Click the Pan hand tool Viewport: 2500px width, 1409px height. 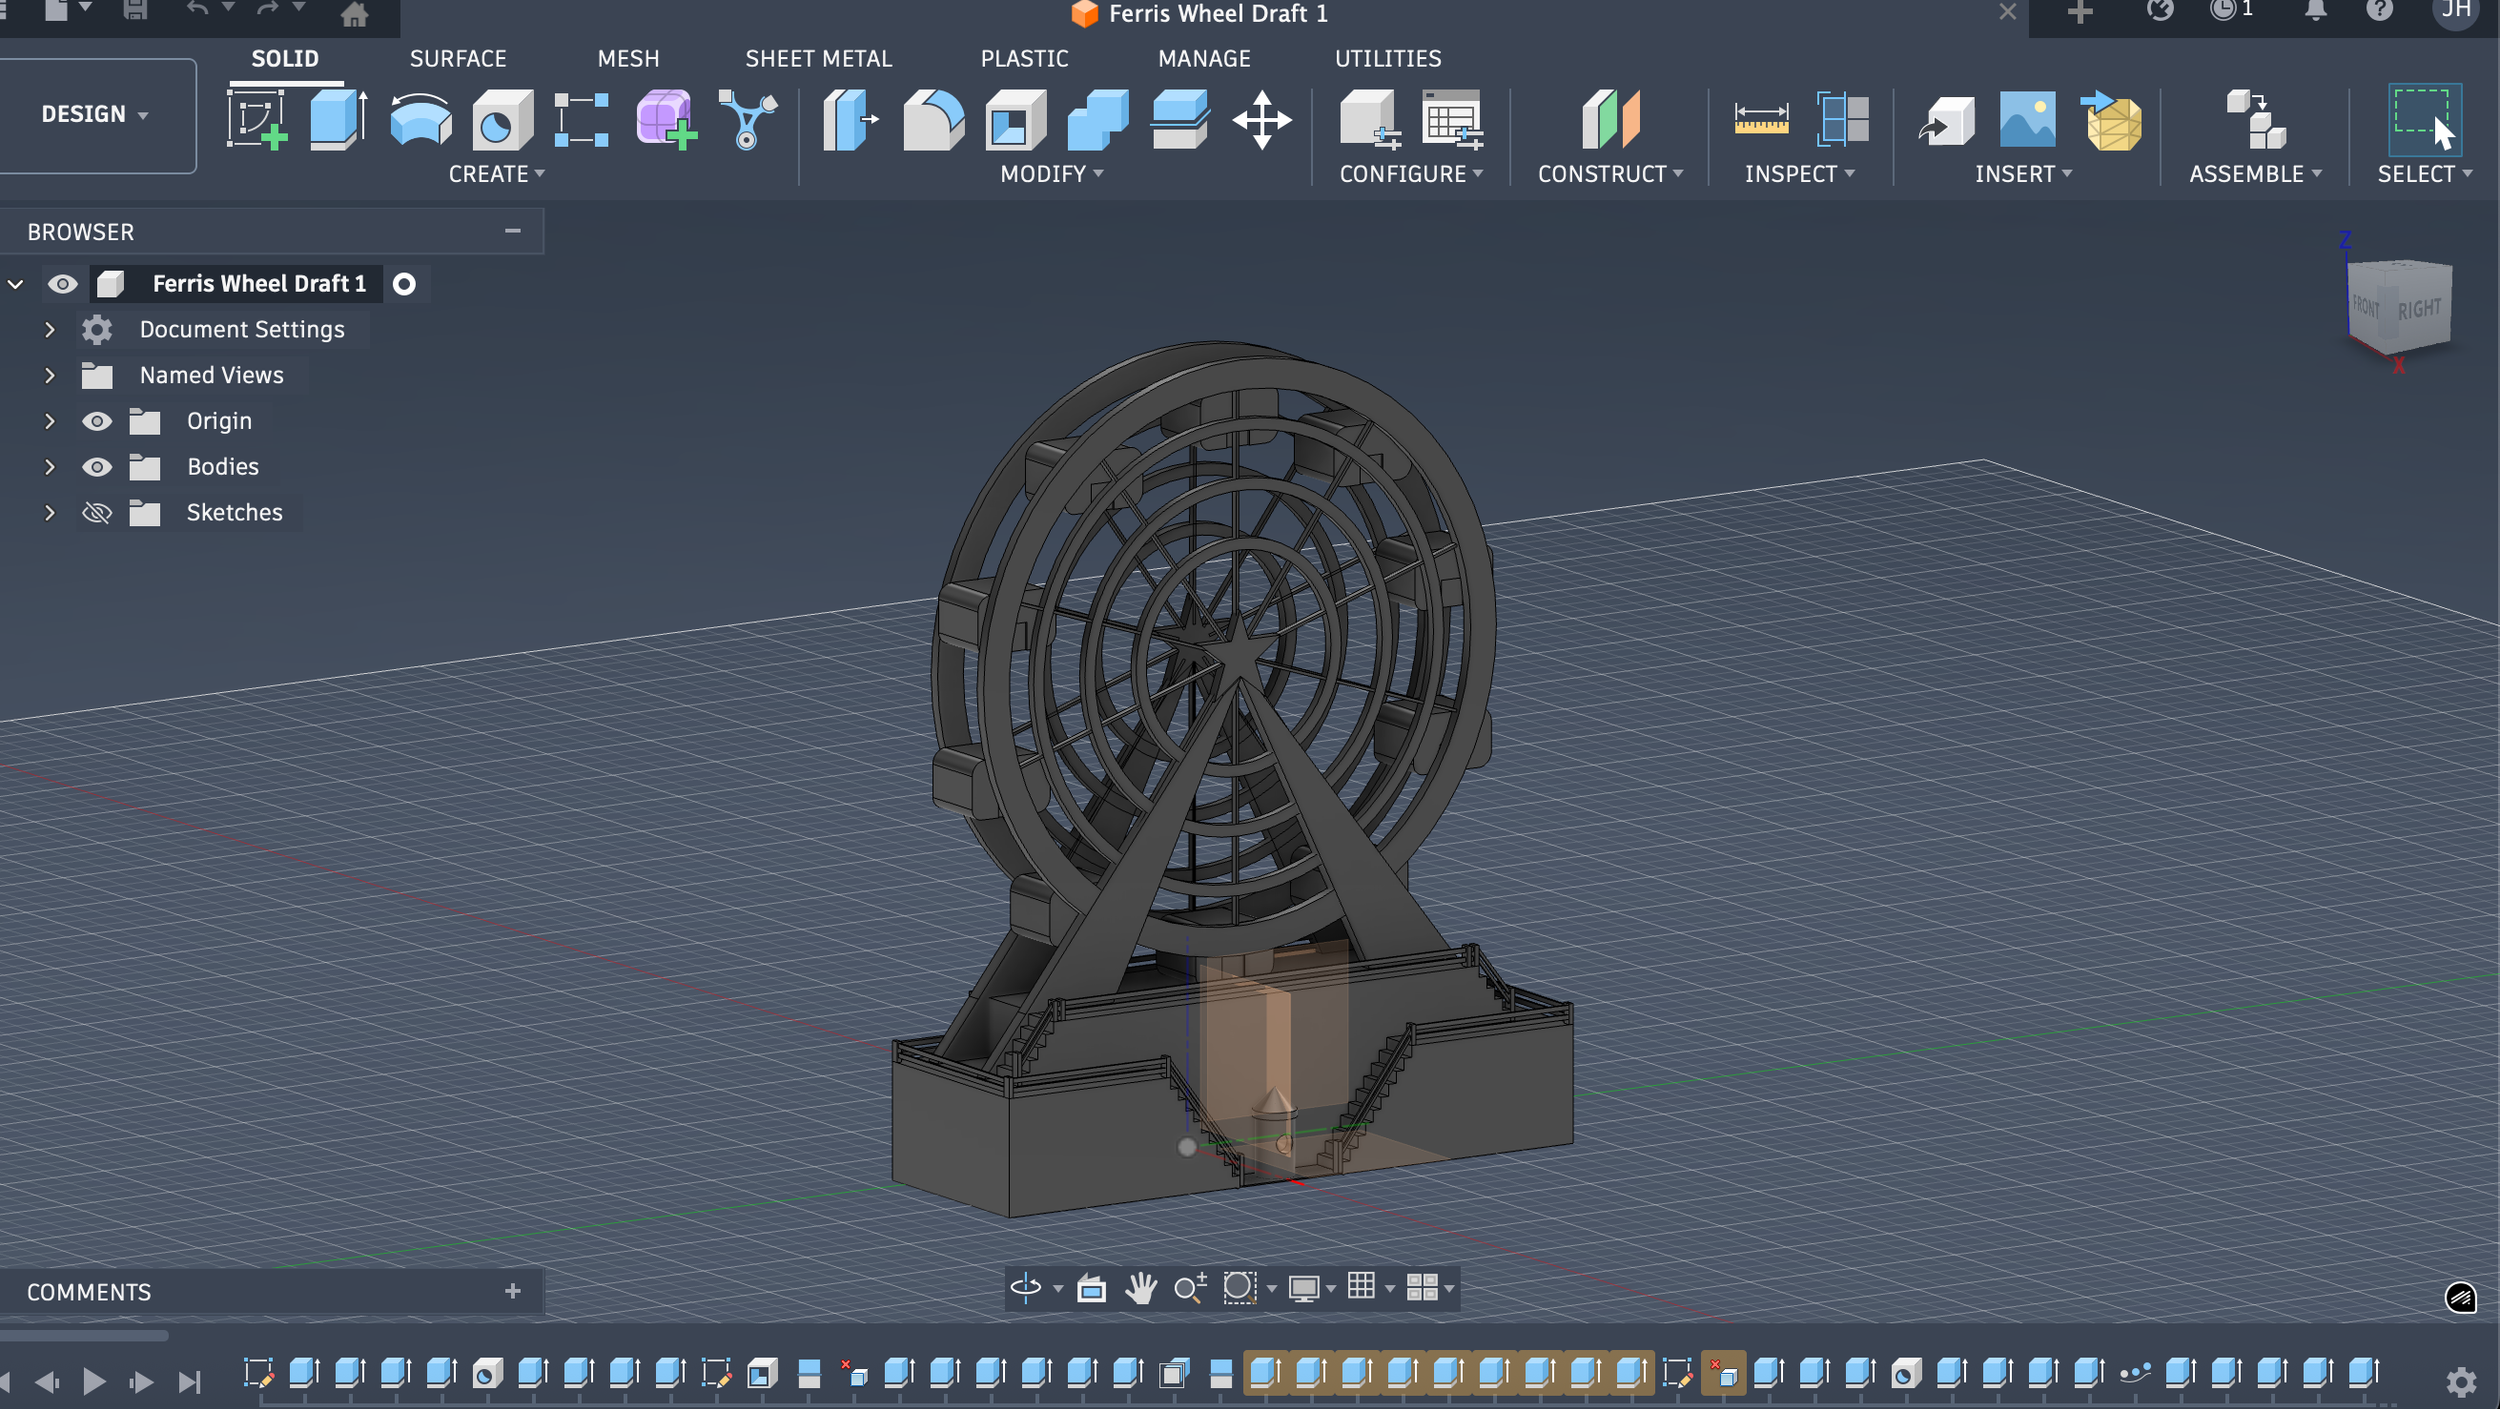click(x=1140, y=1288)
